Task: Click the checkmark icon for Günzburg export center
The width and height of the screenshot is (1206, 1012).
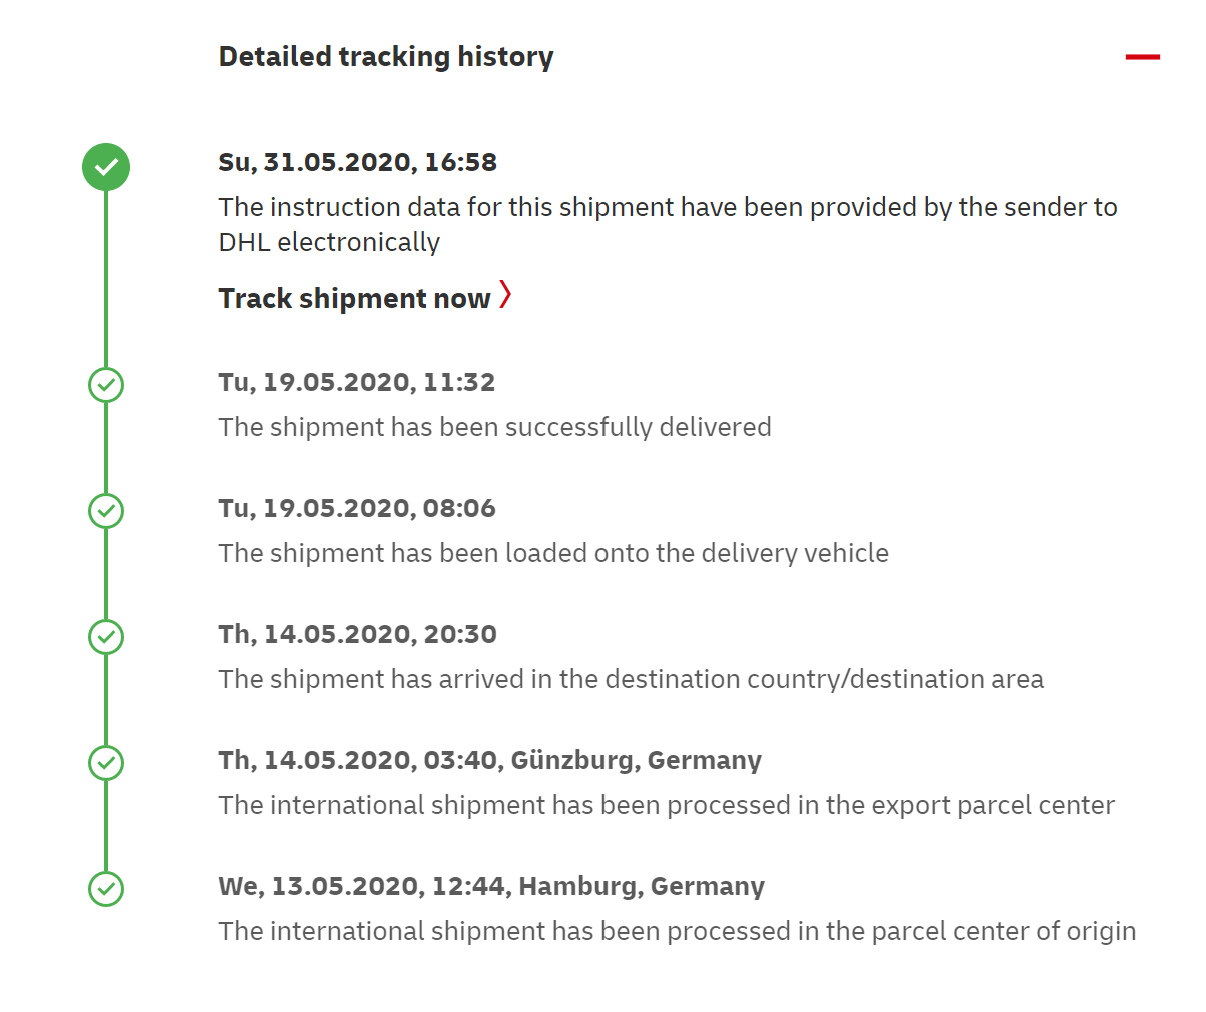Action: (x=106, y=763)
